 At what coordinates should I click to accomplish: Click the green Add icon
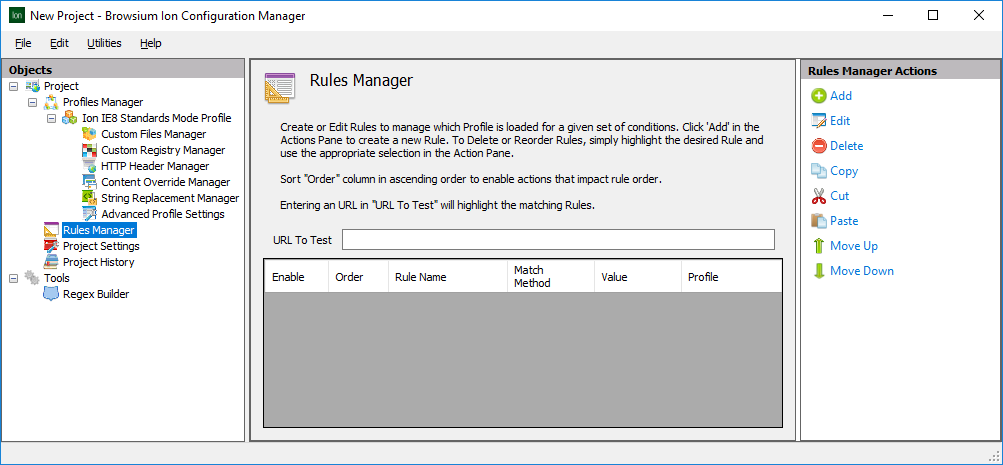coord(818,96)
